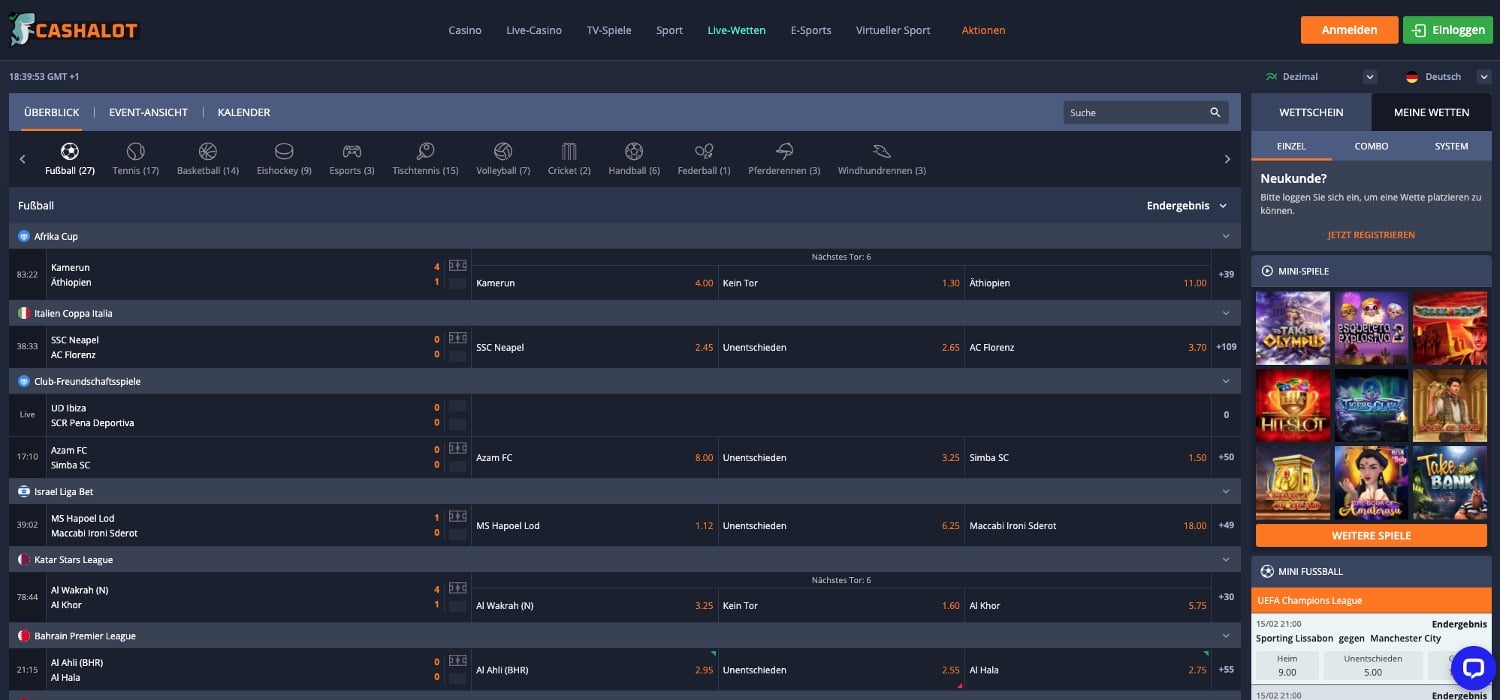Open pitch view for Kamerun vs Äthiopien
Viewport: 1500px width, 700px height.
(458, 266)
